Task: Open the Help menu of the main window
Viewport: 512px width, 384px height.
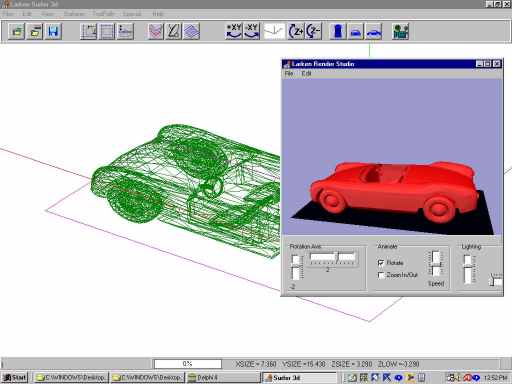Action: (x=158, y=14)
